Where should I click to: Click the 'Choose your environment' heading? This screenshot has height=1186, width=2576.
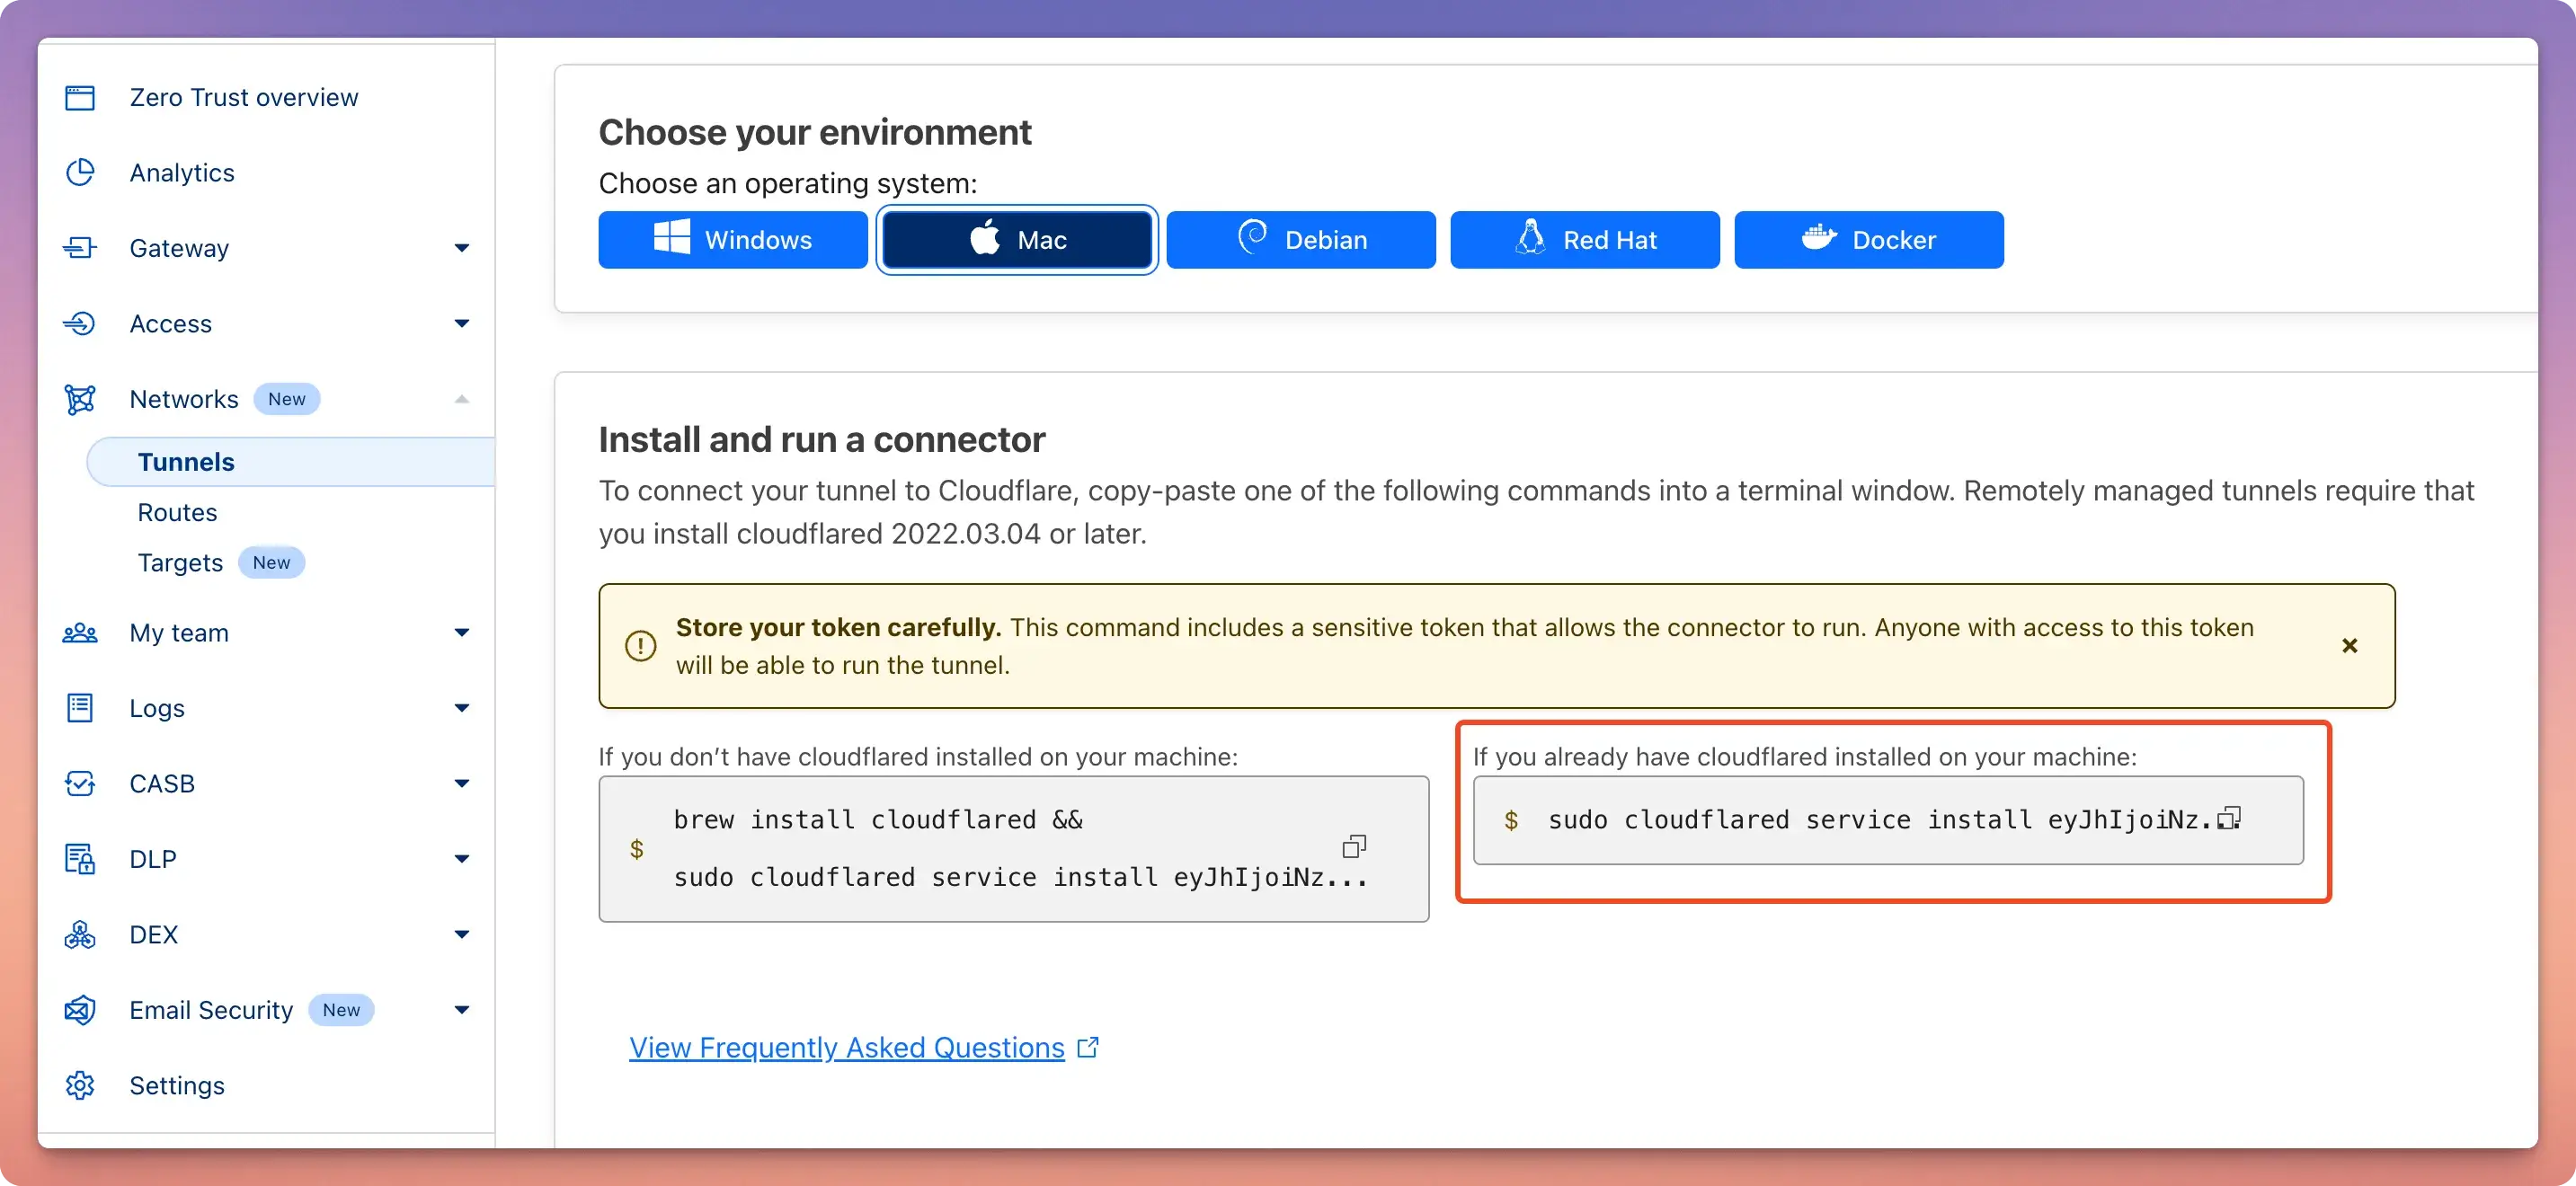pyautogui.click(x=815, y=132)
